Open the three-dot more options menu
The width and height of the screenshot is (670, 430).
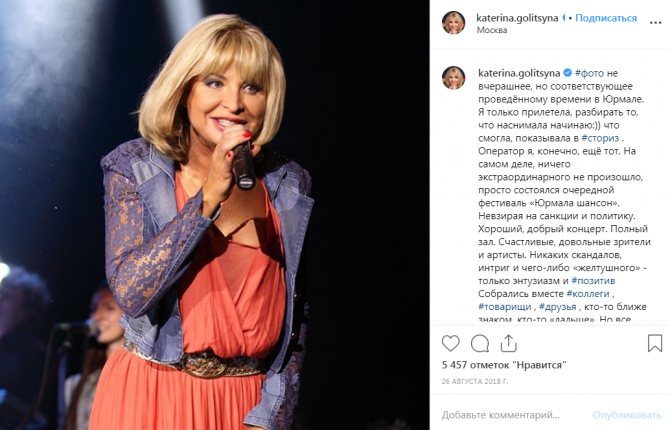point(655,23)
